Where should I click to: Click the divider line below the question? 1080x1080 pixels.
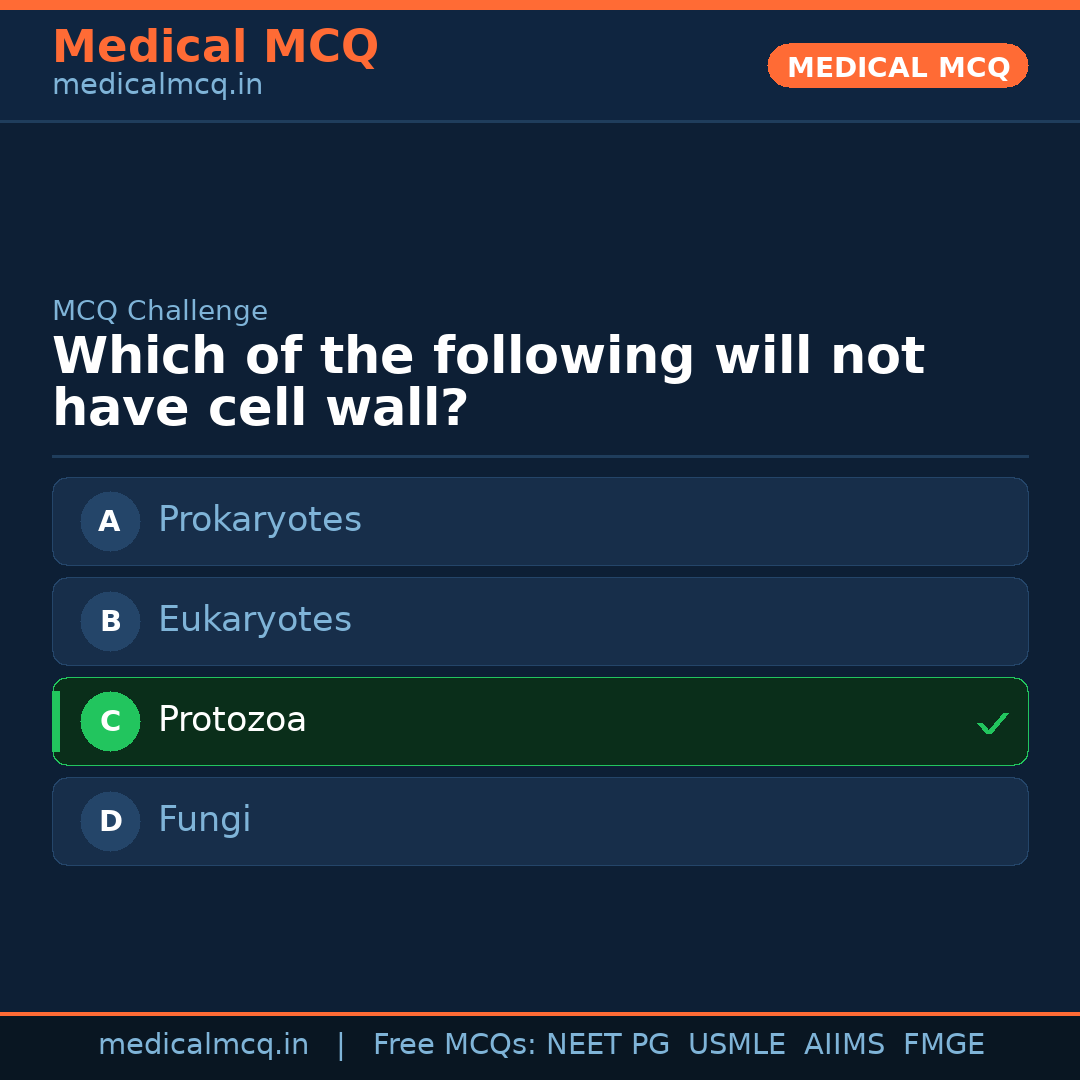pos(540,456)
